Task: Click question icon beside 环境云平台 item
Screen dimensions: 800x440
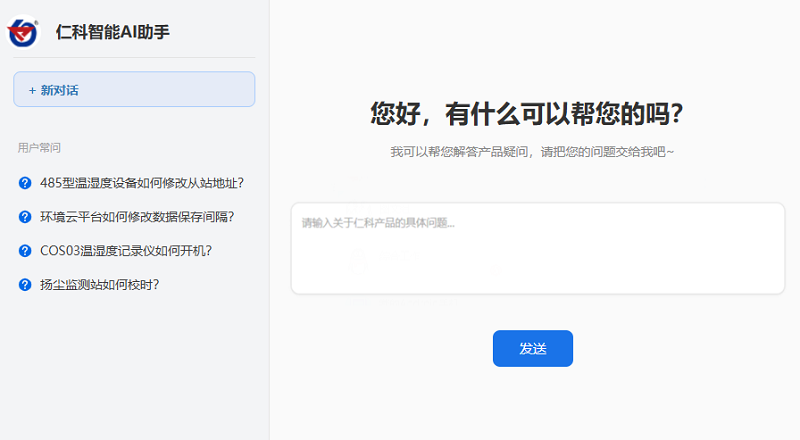Action: point(25,217)
